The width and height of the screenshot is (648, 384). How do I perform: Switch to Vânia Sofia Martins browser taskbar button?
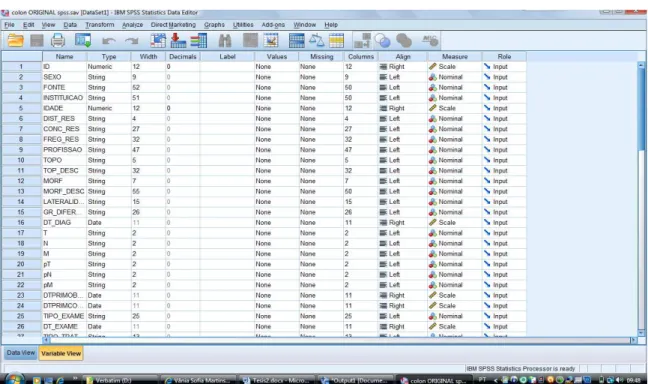tap(198, 380)
